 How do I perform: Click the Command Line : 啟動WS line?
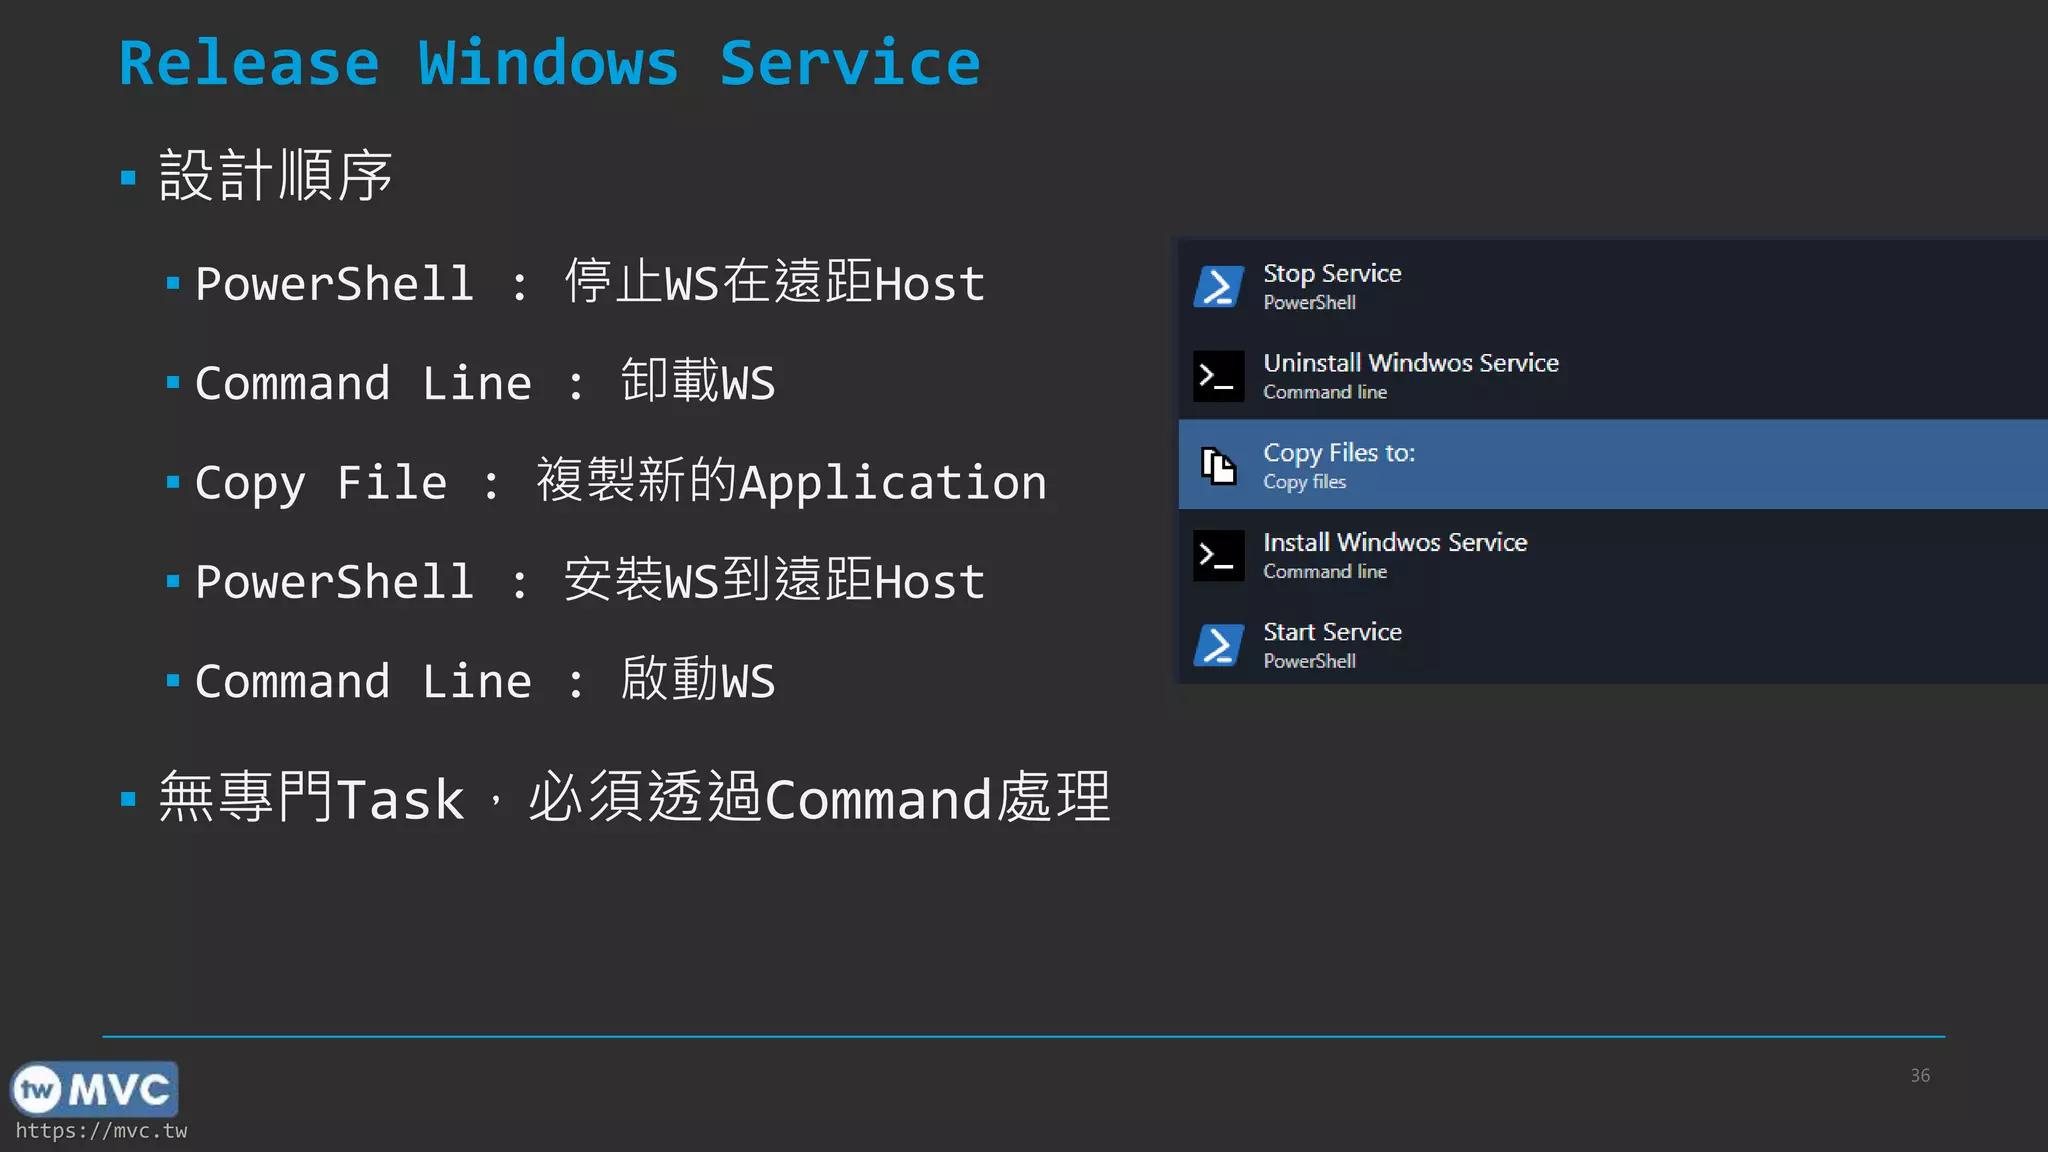485,680
